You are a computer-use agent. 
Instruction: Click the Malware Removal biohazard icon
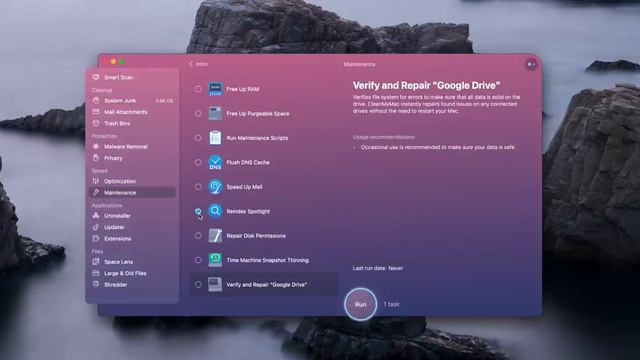(96, 147)
